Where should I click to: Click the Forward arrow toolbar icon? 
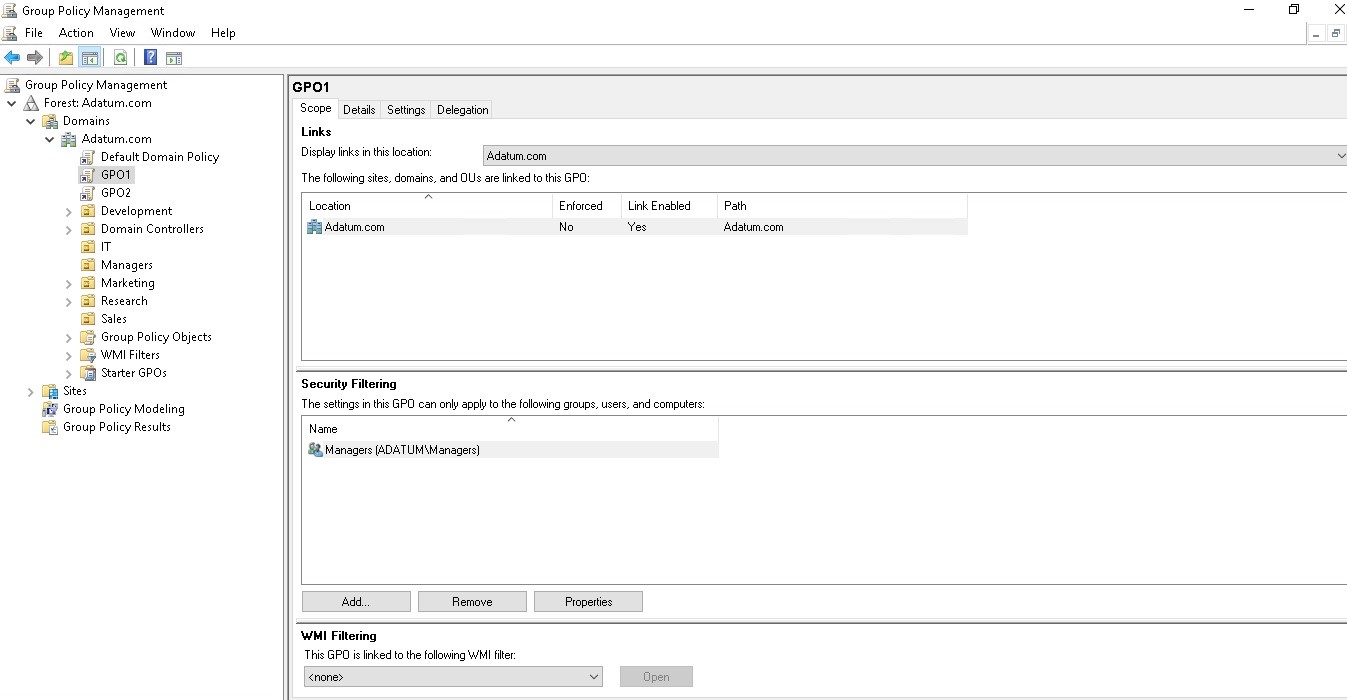pos(35,58)
